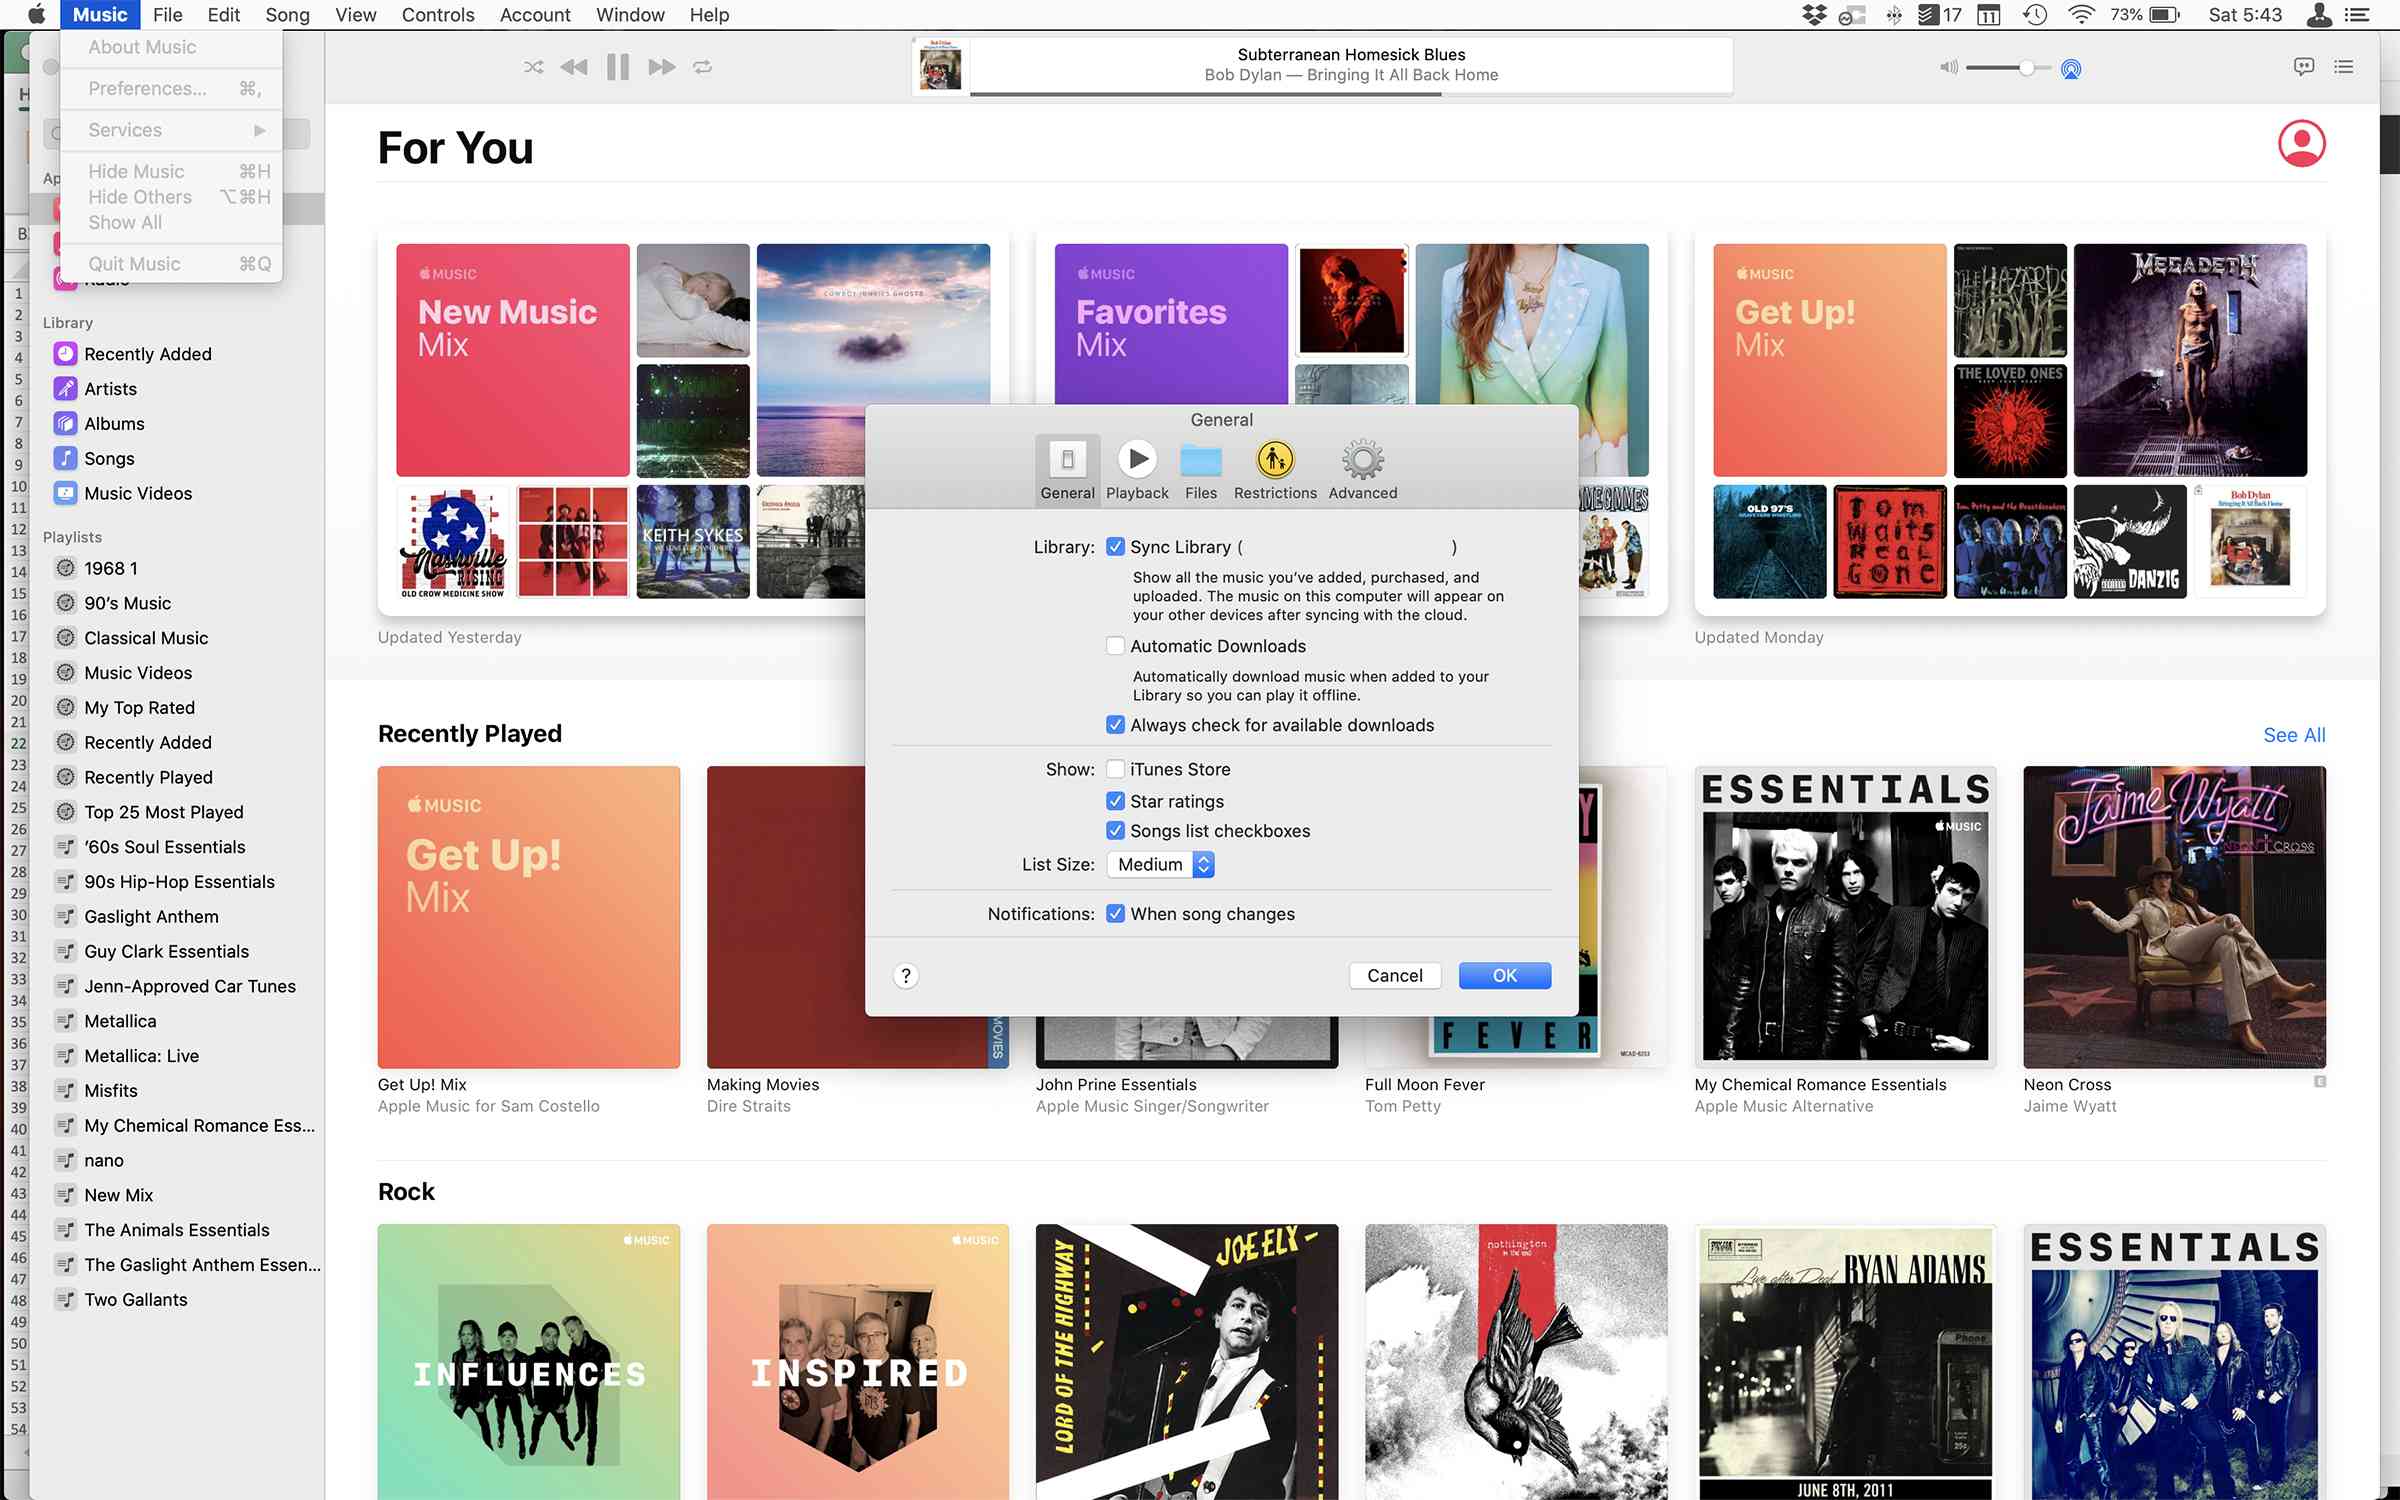Pause the current song
2400x1500 pixels.
point(618,67)
